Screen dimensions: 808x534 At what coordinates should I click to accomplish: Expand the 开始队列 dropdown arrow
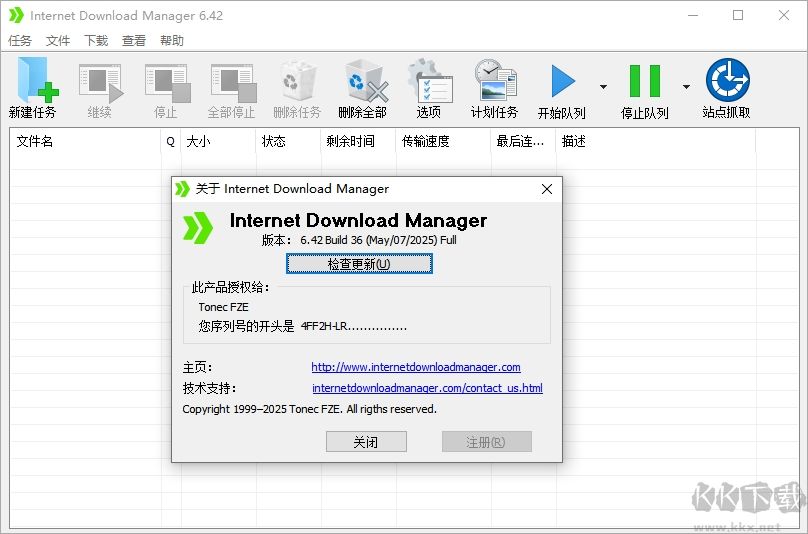(x=603, y=86)
